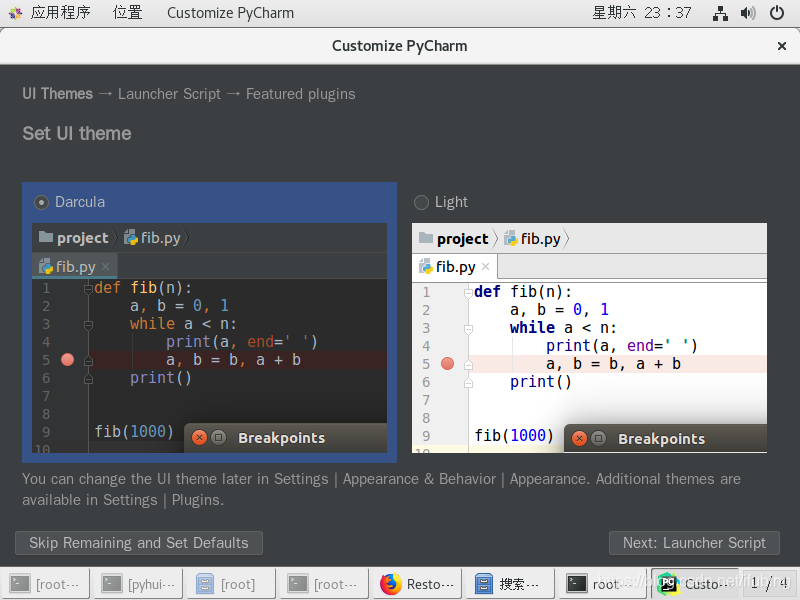Click fib.py tab close x in Darcula preview

[106, 266]
